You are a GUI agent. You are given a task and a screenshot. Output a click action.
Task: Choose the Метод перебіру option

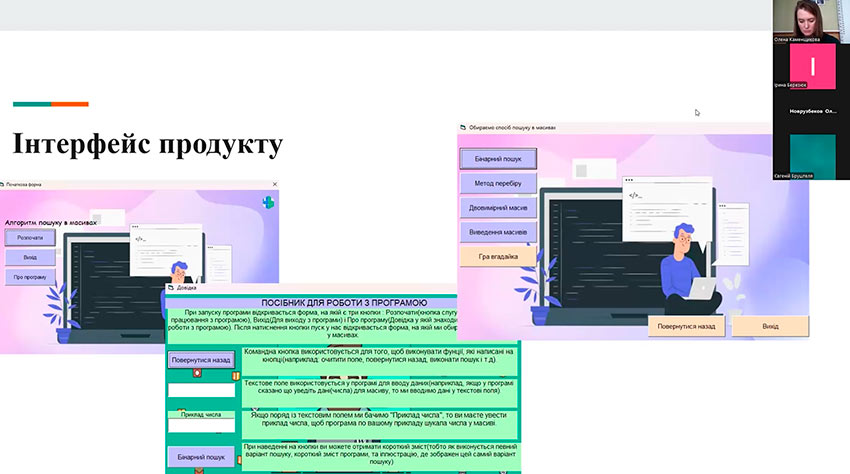pyautogui.click(x=498, y=183)
